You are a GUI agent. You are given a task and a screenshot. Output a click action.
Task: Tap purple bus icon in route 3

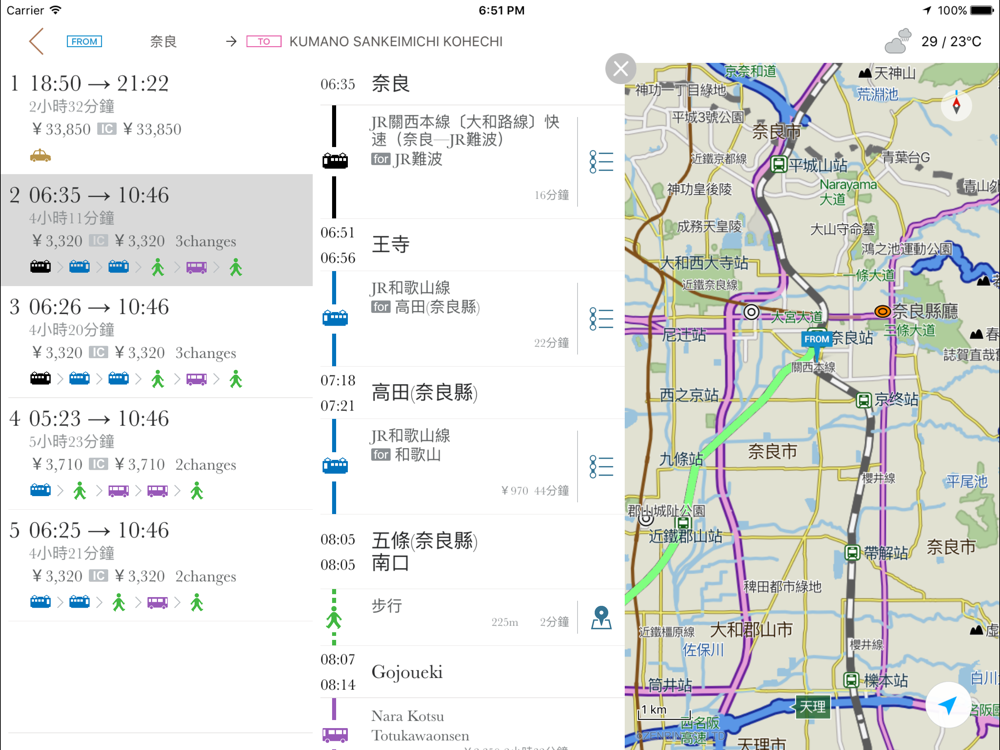click(x=196, y=379)
